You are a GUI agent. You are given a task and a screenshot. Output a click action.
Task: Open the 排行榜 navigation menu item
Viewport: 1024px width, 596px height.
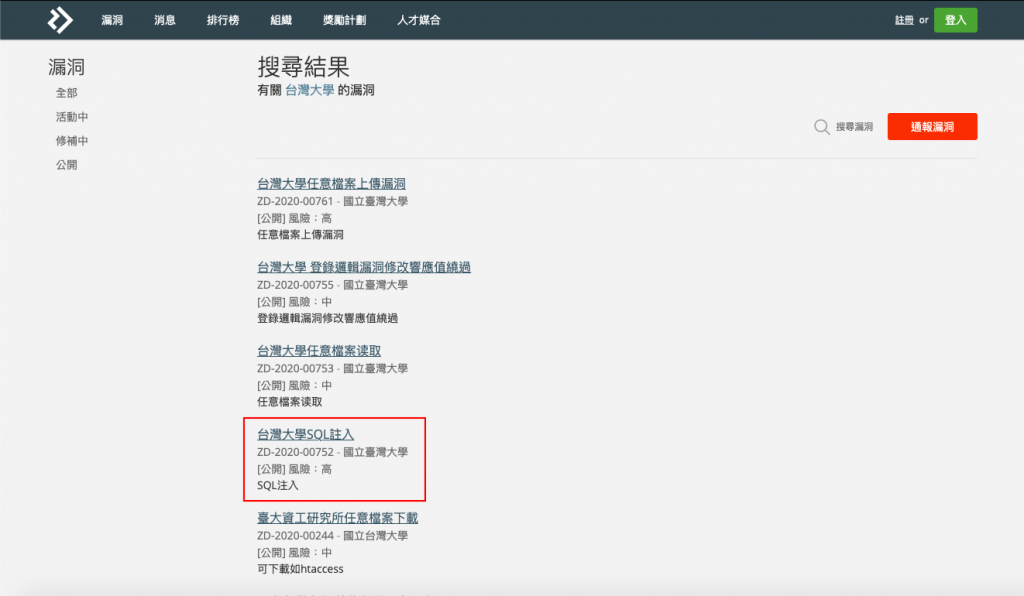tap(223, 20)
